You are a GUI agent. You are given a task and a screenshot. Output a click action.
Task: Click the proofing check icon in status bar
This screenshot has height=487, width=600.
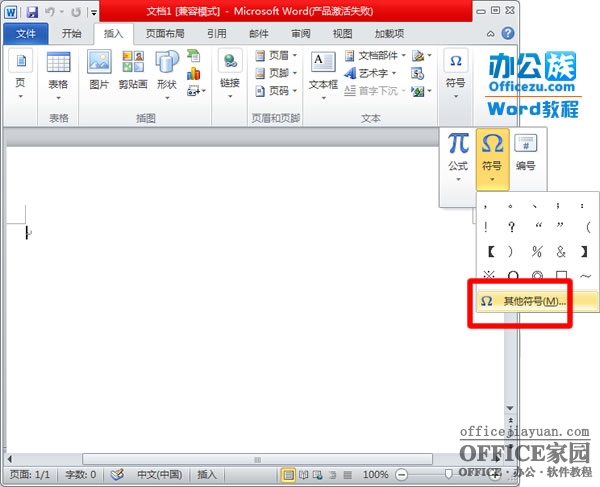(x=117, y=475)
